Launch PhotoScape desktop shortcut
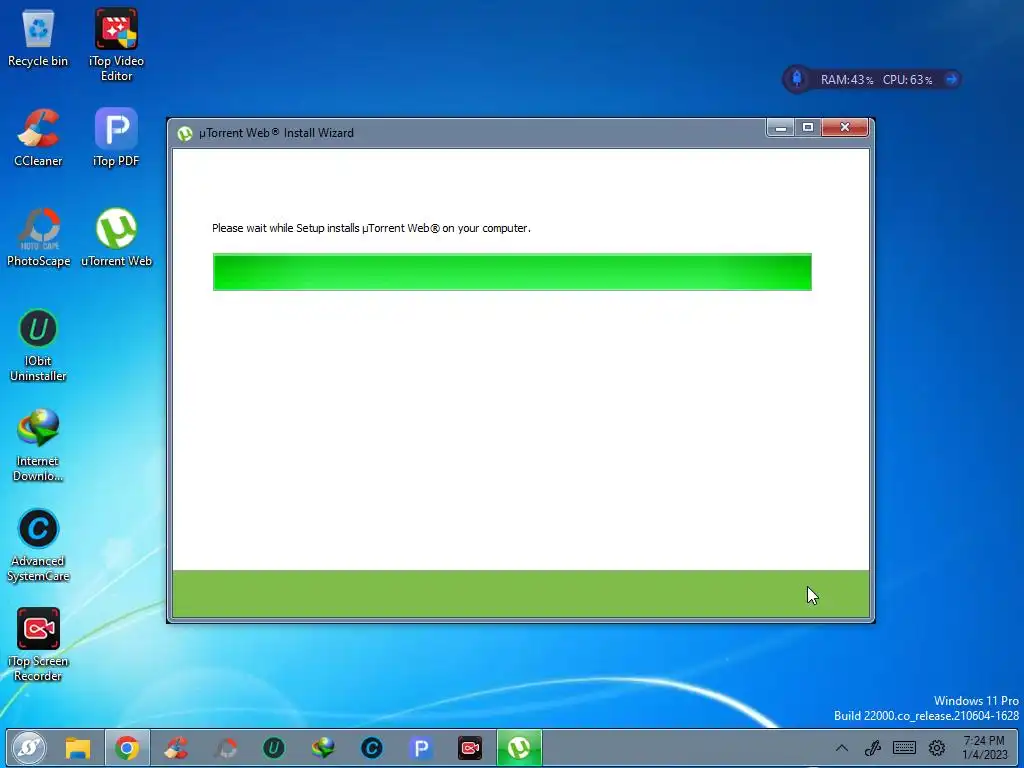The width and height of the screenshot is (1024, 768). click(x=38, y=238)
